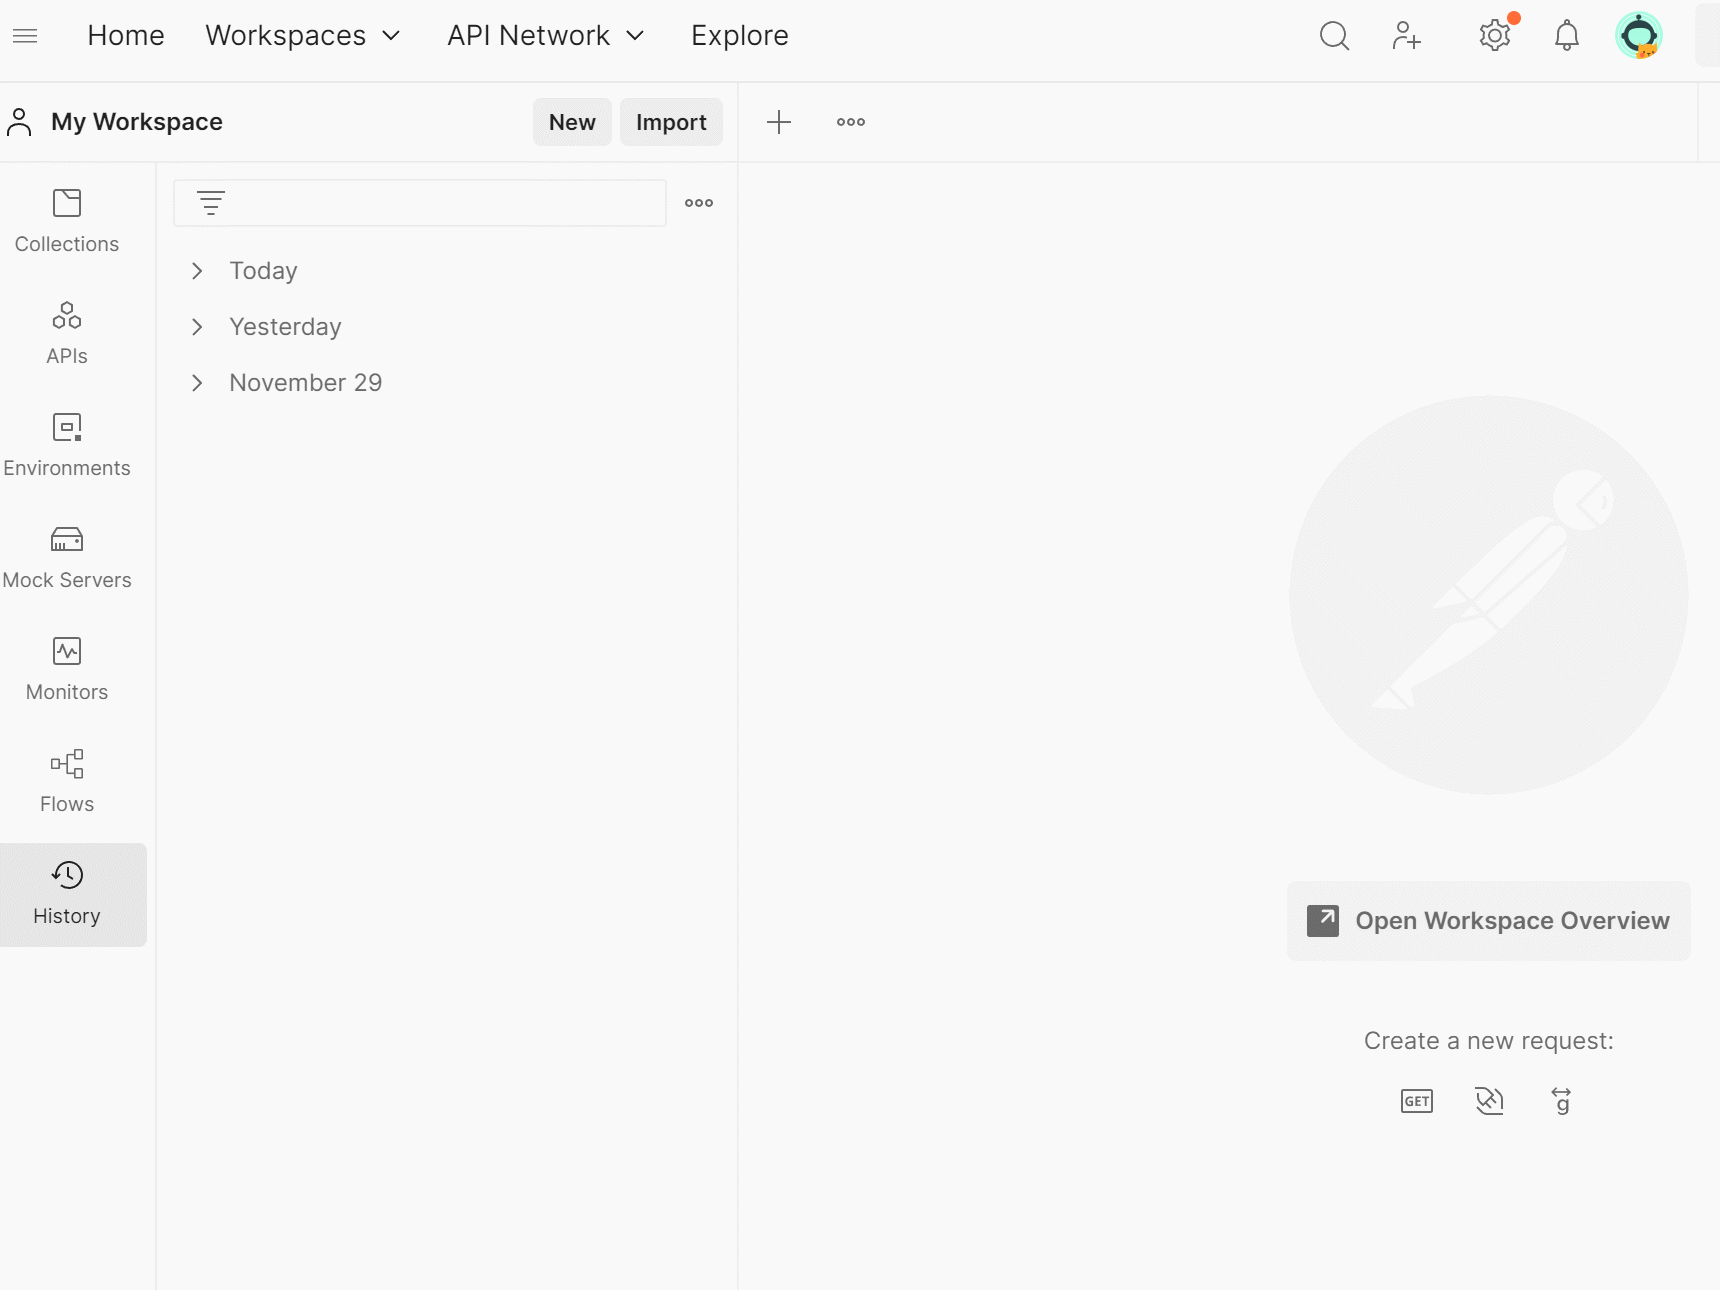Focus the history search filter field
The width and height of the screenshot is (1720, 1290).
420,203
